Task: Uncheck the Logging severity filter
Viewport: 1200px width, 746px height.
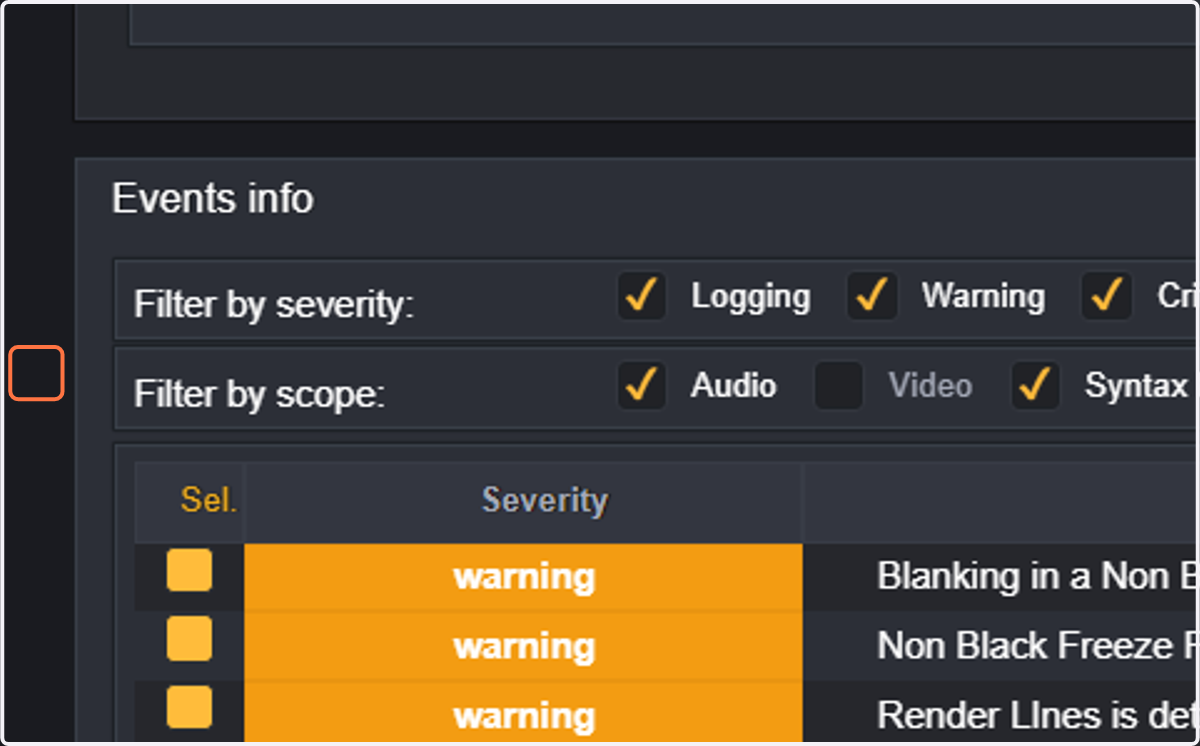Action: [x=642, y=296]
